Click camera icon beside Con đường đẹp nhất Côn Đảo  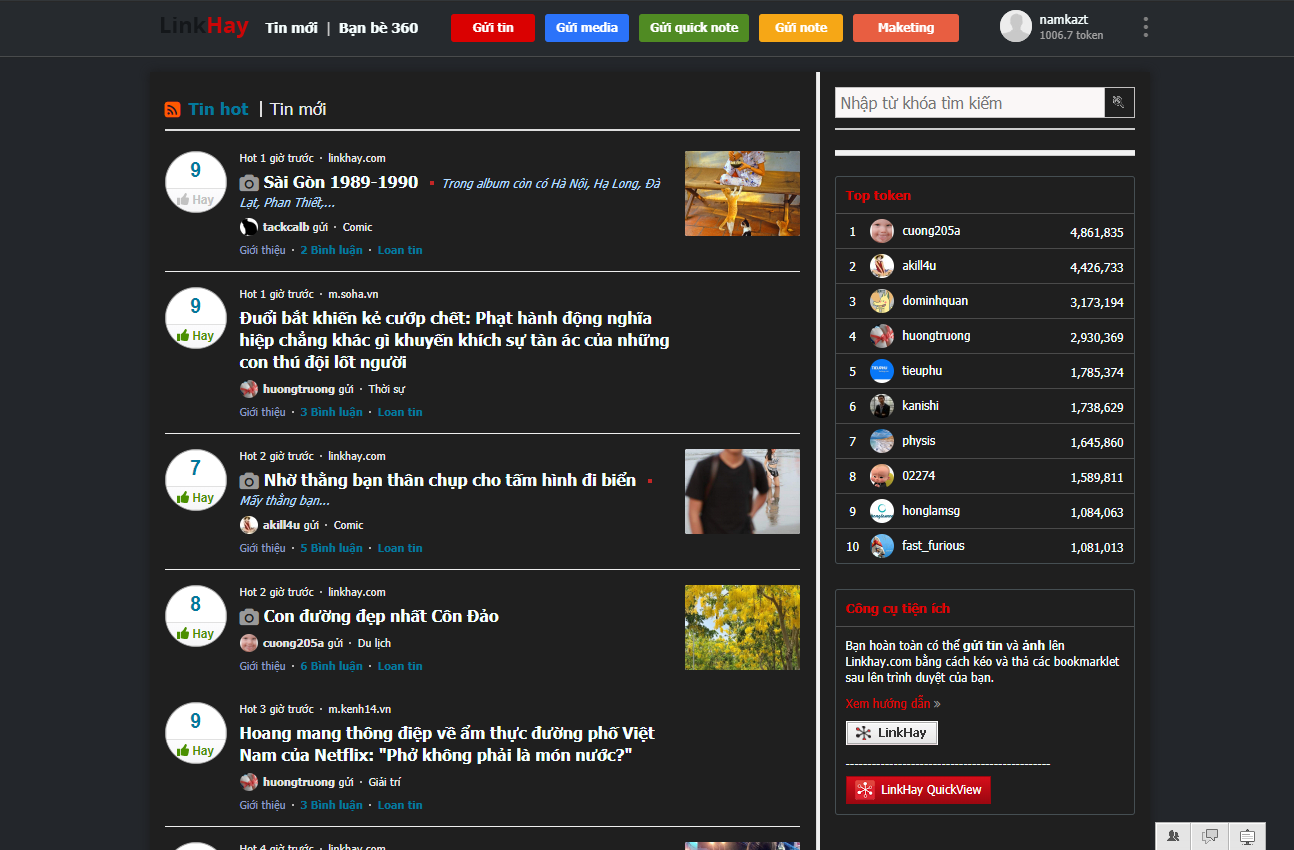[x=249, y=617]
